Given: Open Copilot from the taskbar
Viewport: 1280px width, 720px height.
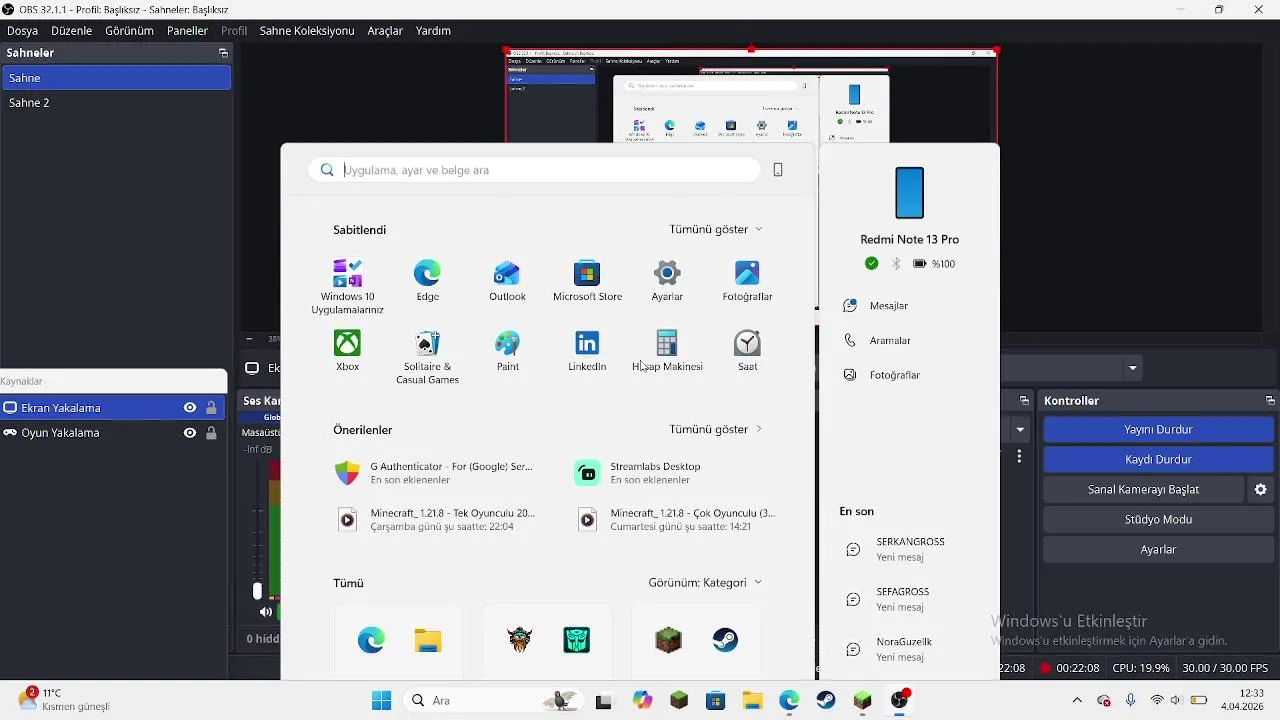Looking at the screenshot, I should (x=642, y=701).
